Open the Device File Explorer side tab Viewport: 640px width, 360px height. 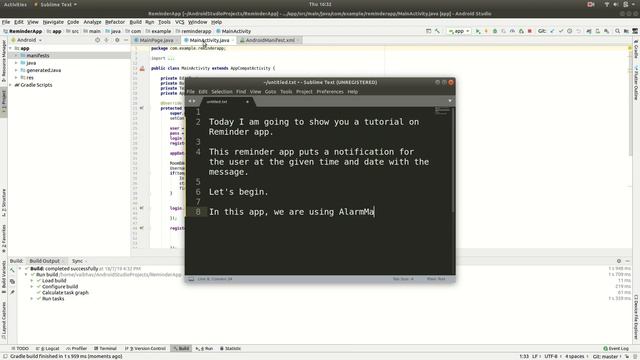click(x=636, y=317)
